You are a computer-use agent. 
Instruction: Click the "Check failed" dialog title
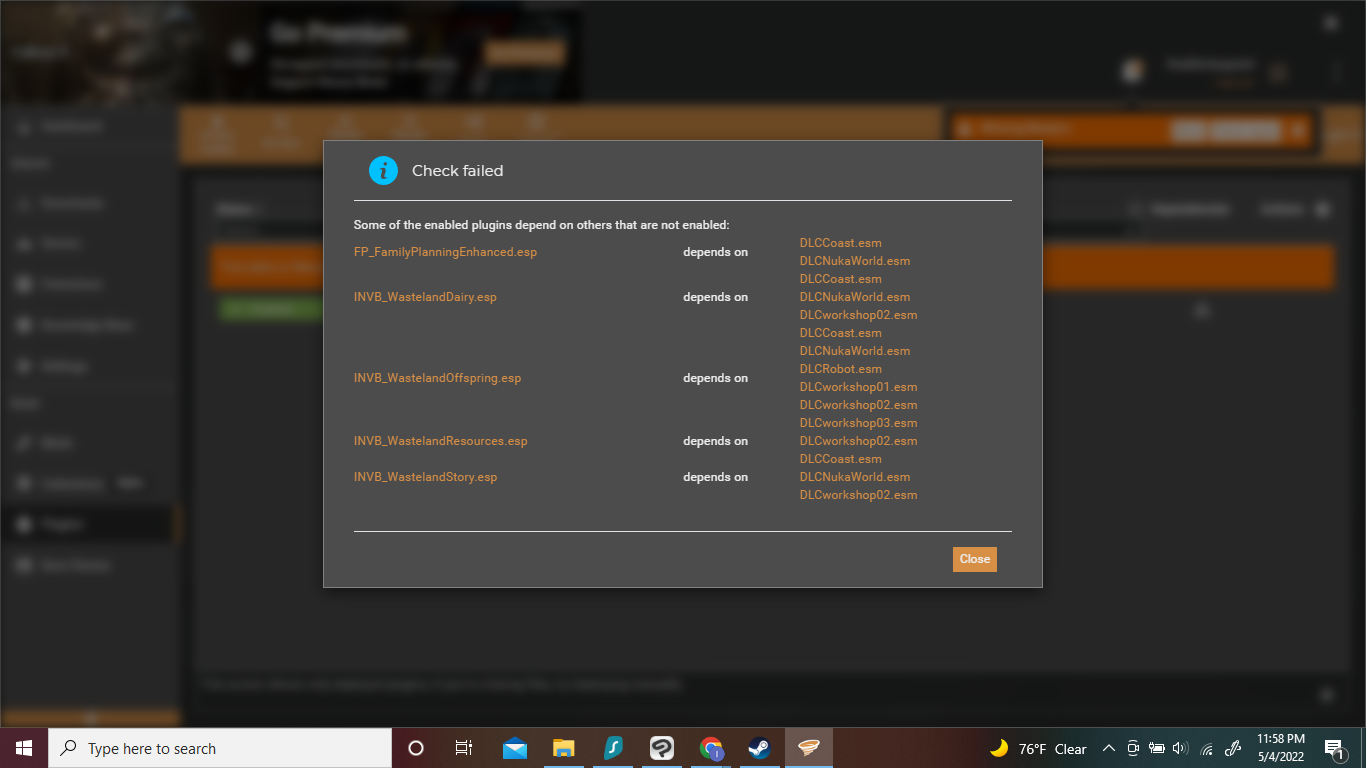(457, 171)
